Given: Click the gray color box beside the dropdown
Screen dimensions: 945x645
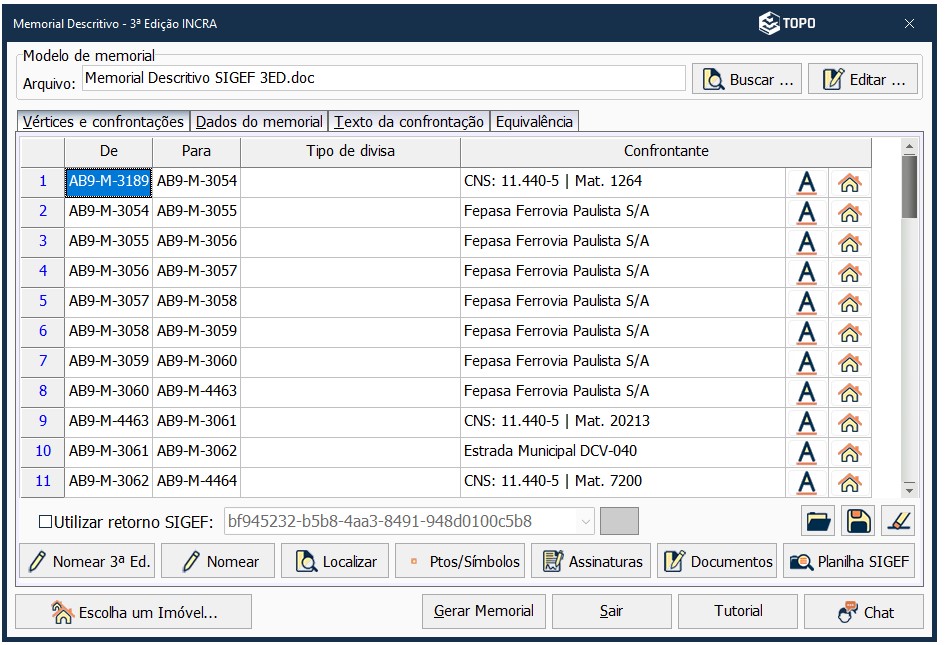Looking at the screenshot, I should click(x=618, y=521).
